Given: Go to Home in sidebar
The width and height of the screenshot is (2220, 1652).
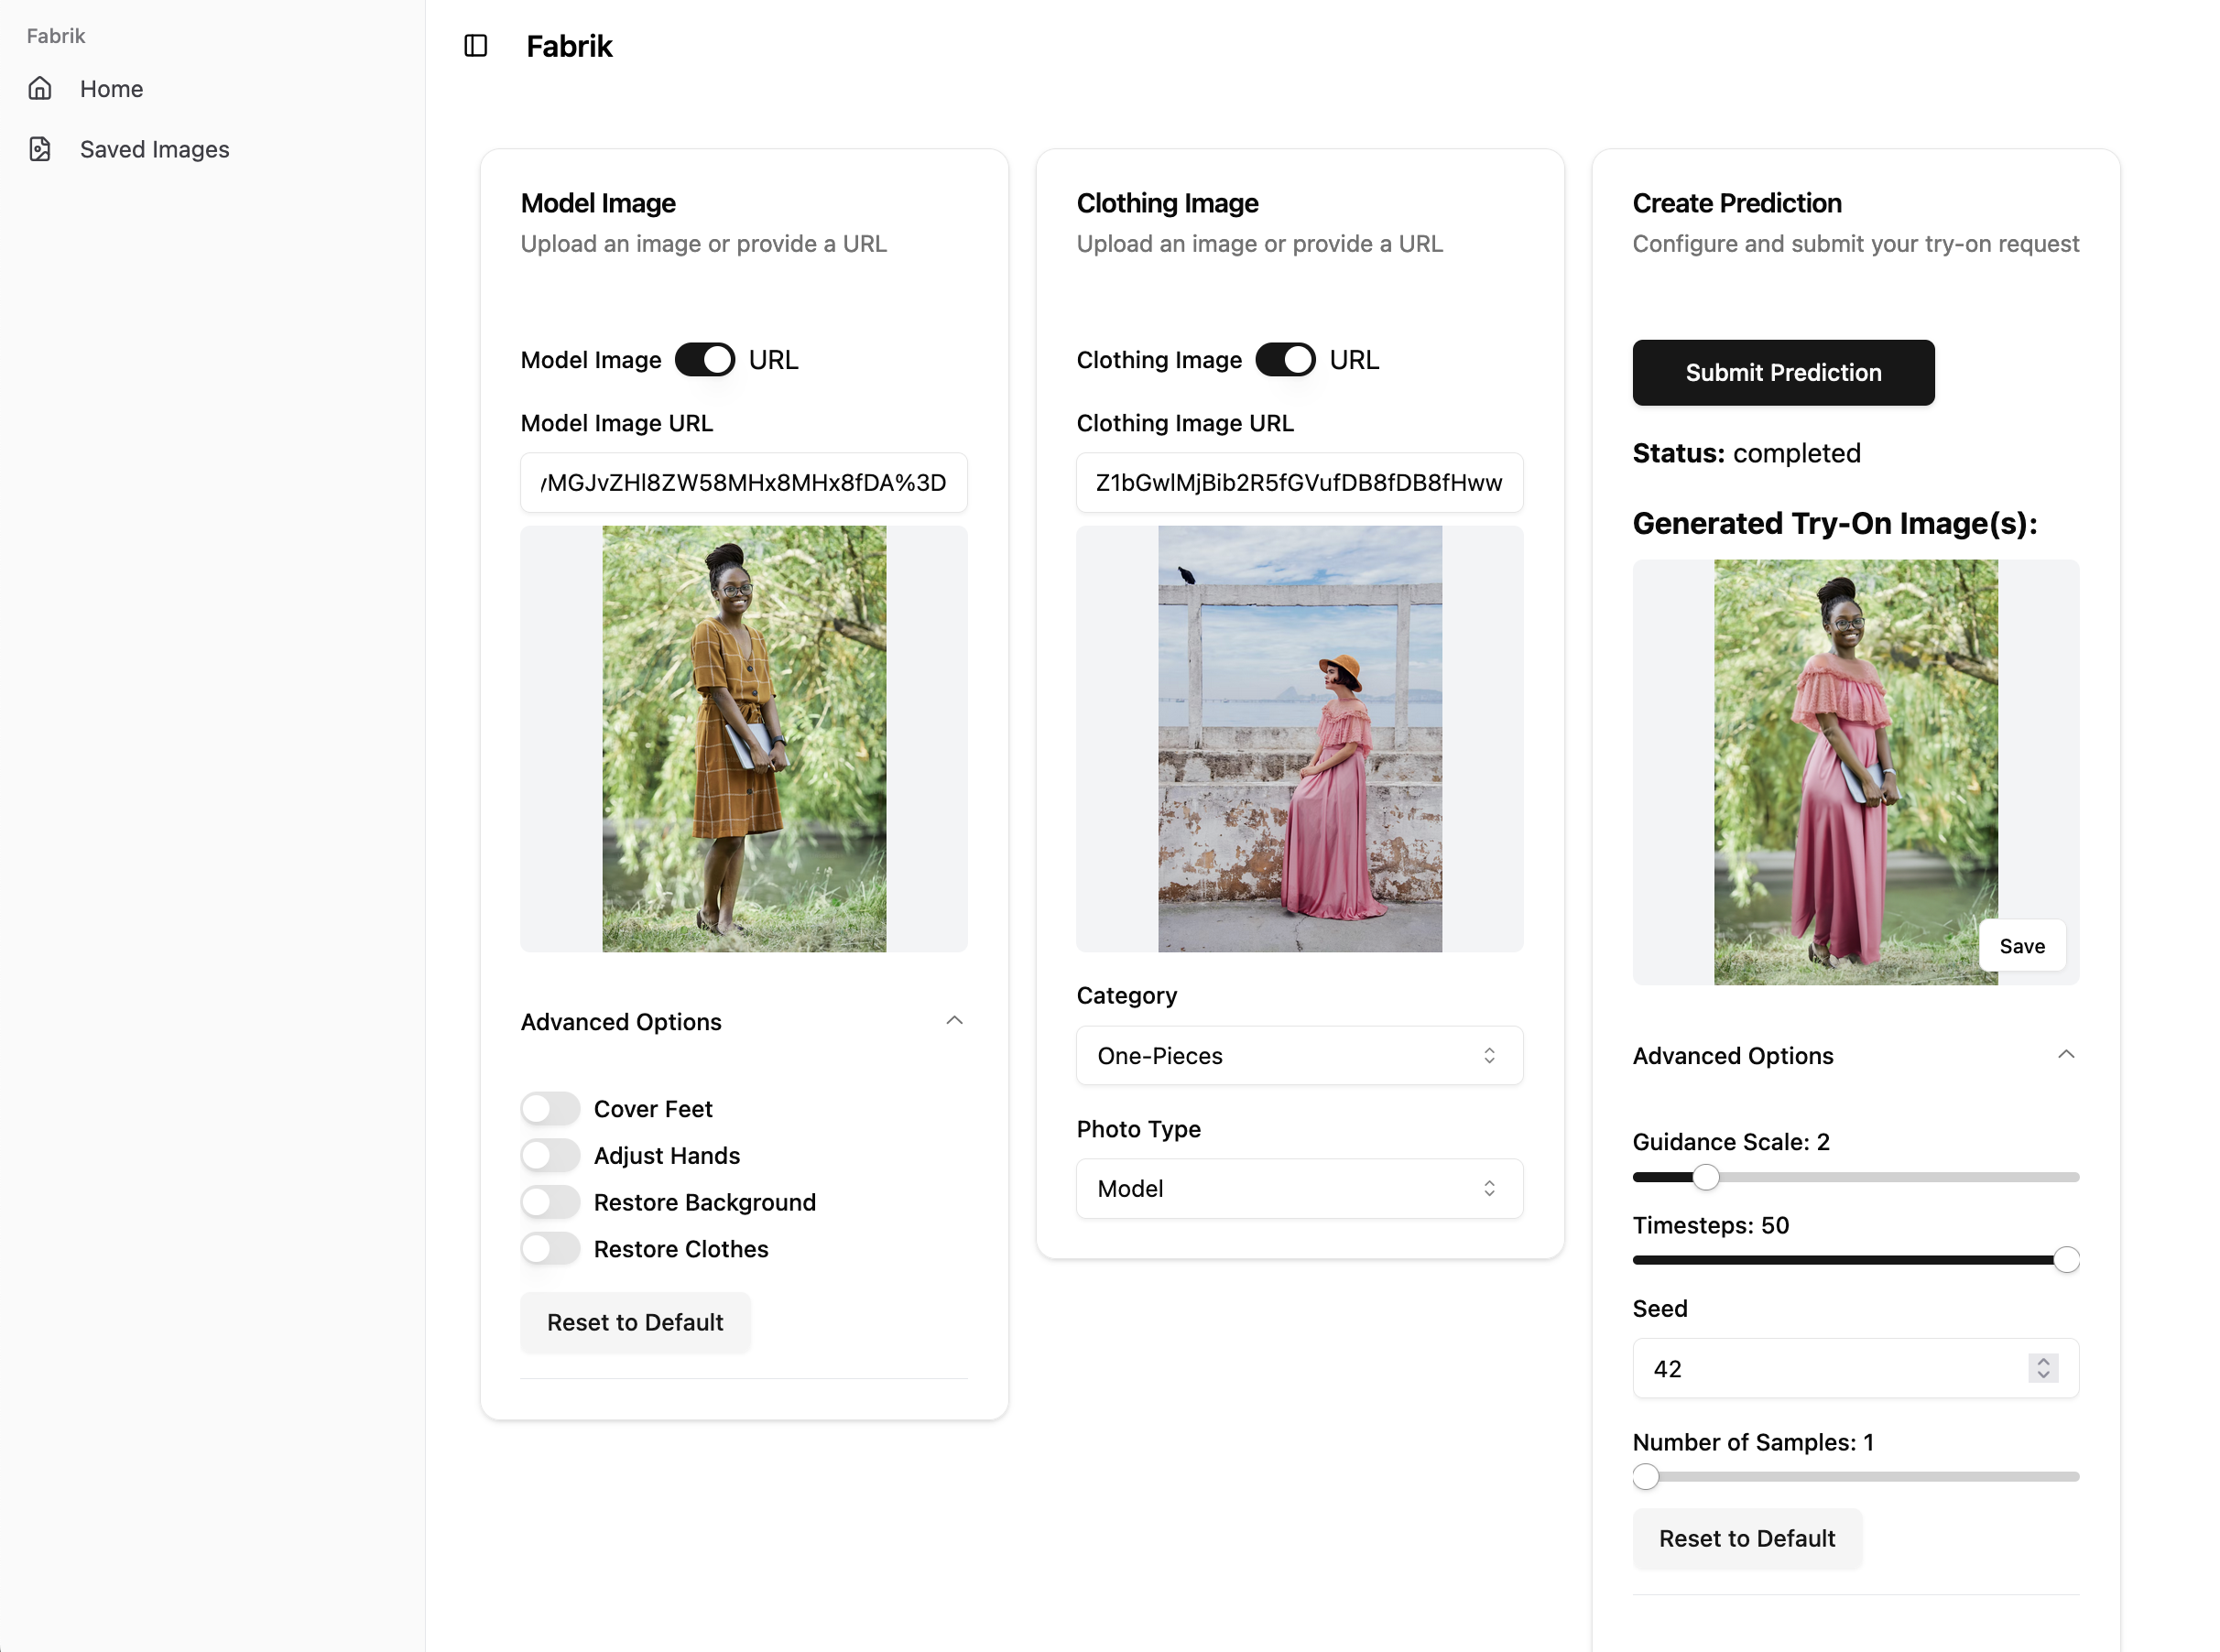Looking at the screenshot, I should (x=111, y=89).
